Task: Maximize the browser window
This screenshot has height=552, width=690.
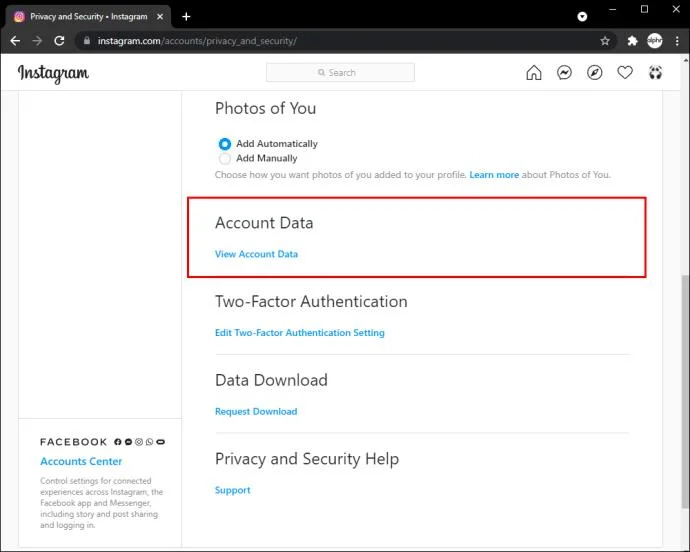Action: coord(644,9)
